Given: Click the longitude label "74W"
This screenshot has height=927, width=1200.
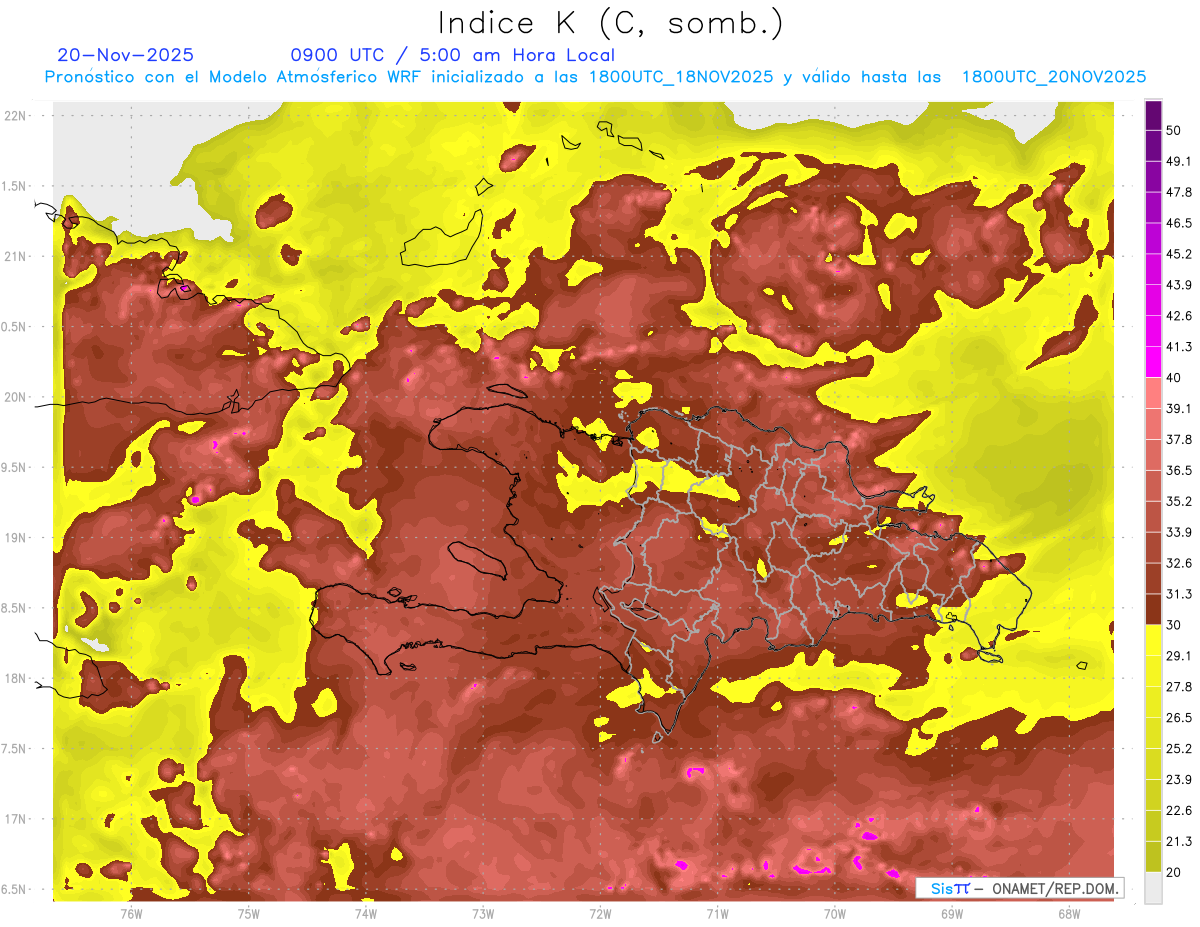Looking at the screenshot, I should point(365,914).
